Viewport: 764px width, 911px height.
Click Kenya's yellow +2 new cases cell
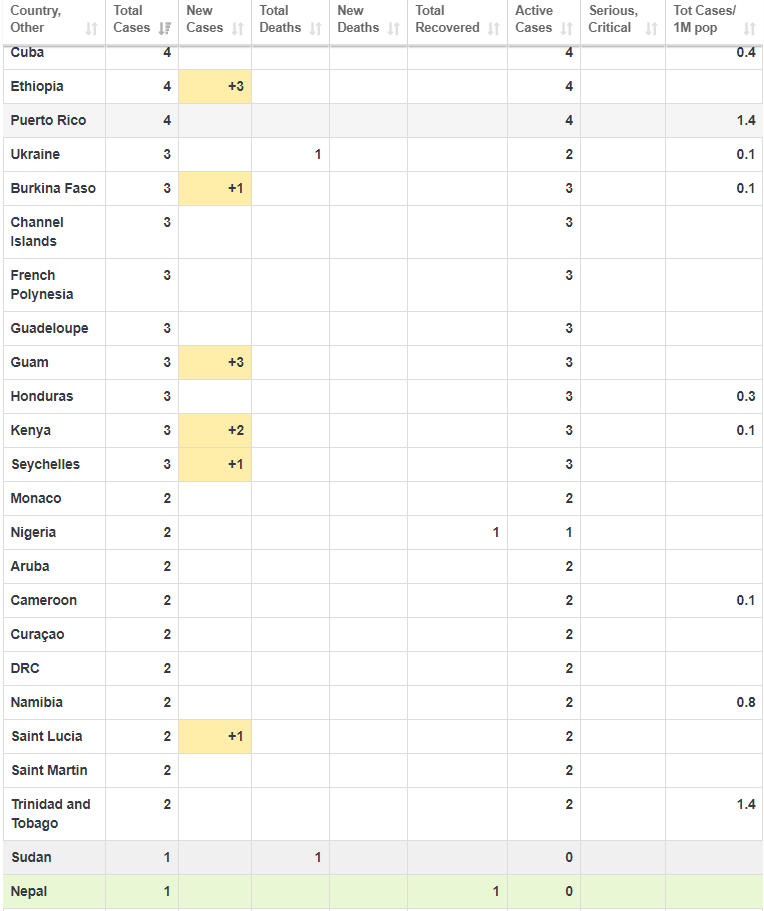coord(215,431)
